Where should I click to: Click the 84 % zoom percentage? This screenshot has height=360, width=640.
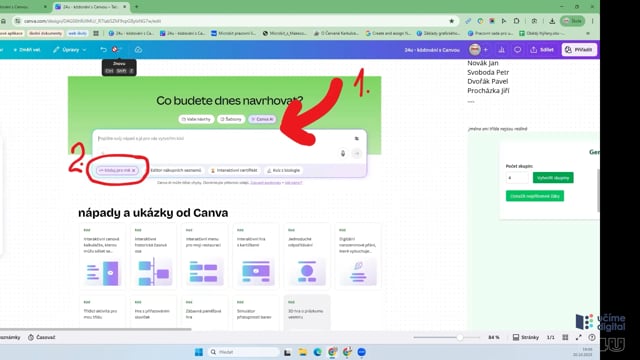(x=493, y=338)
